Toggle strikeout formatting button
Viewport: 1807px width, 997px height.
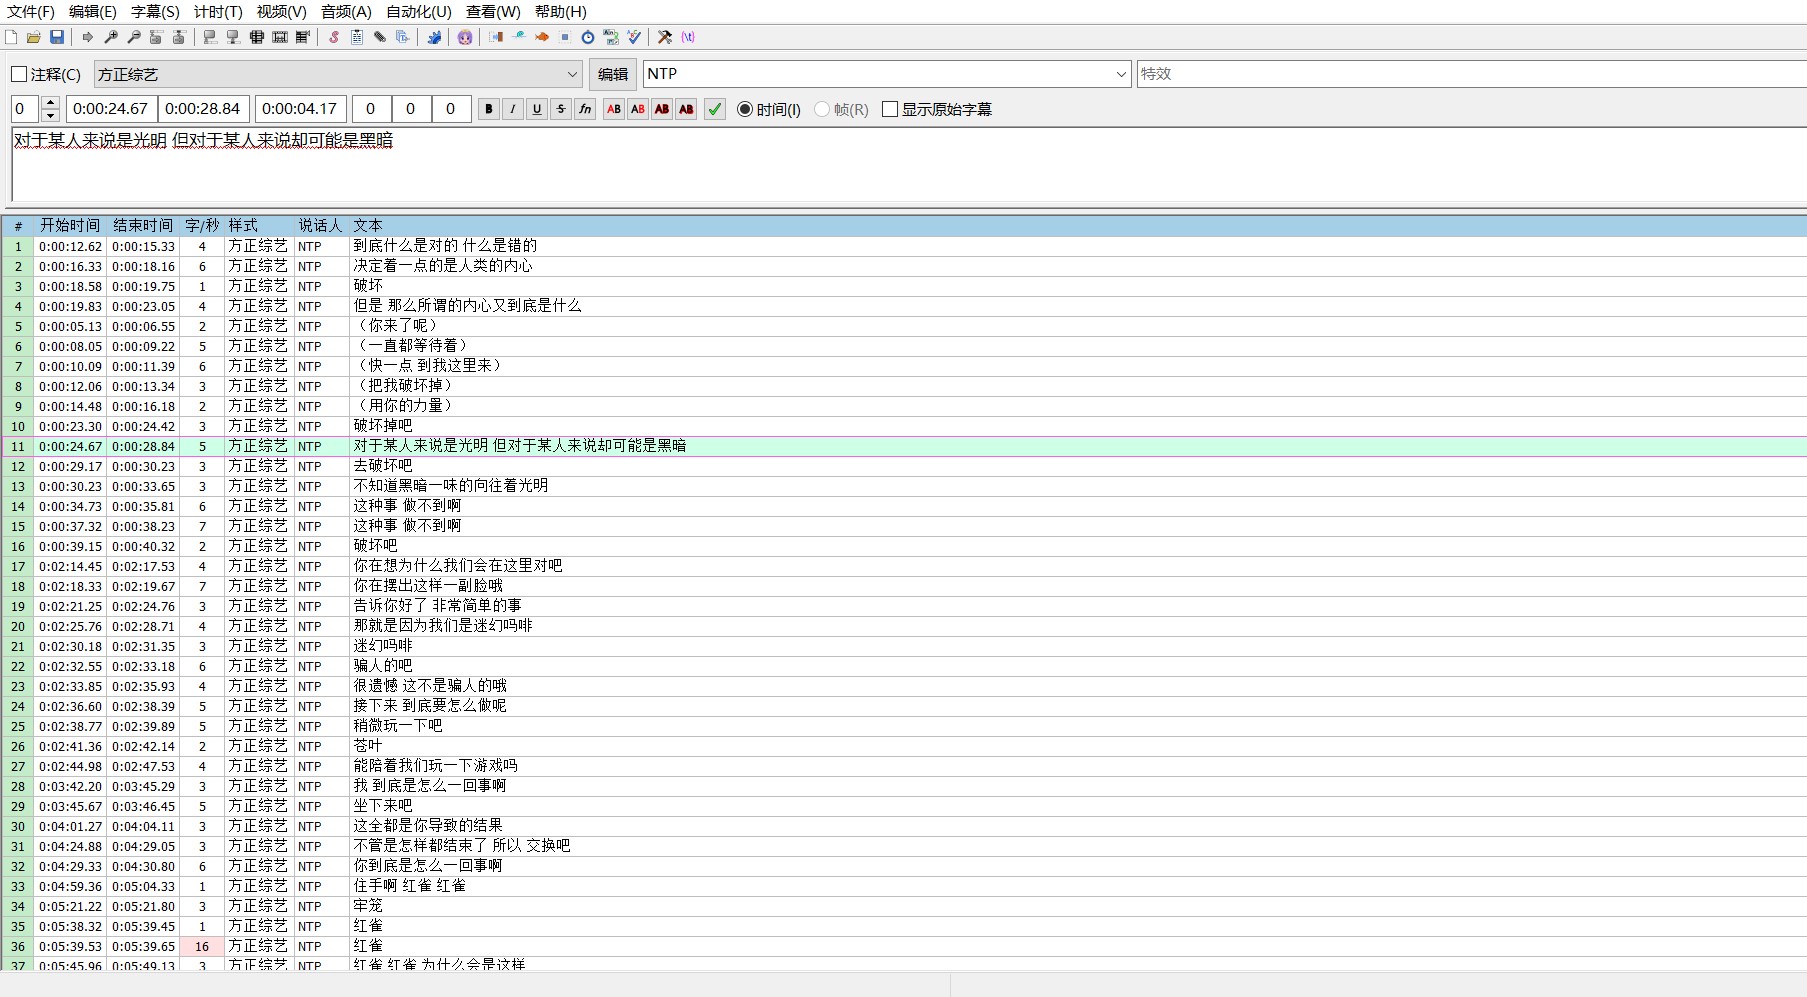point(561,109)
